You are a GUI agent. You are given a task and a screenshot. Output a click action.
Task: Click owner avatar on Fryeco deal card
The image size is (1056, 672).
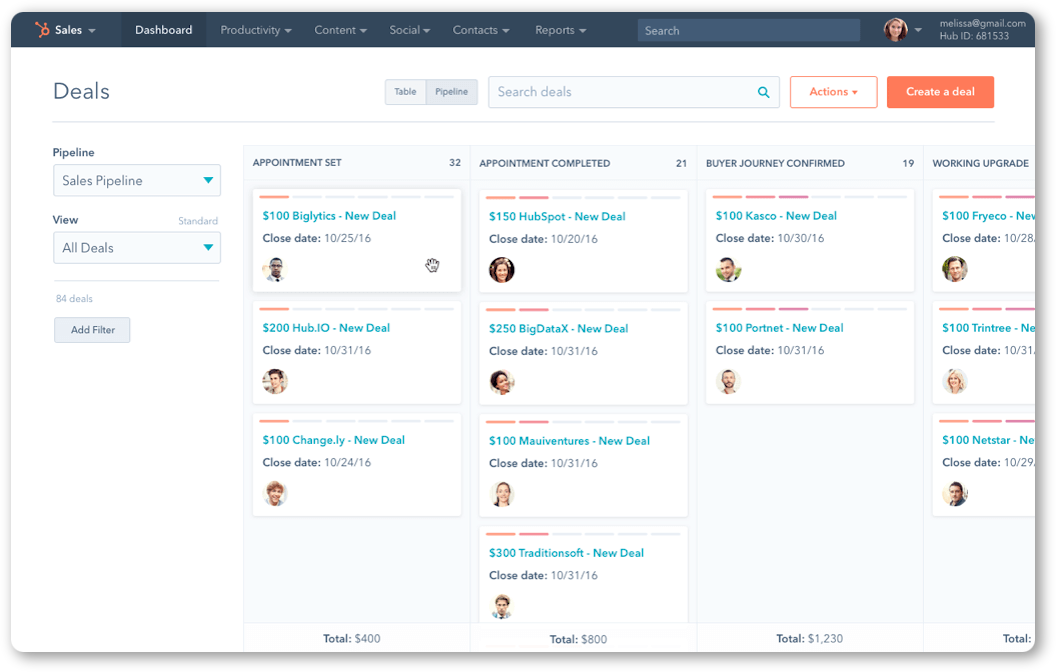[x=954, y=269]
